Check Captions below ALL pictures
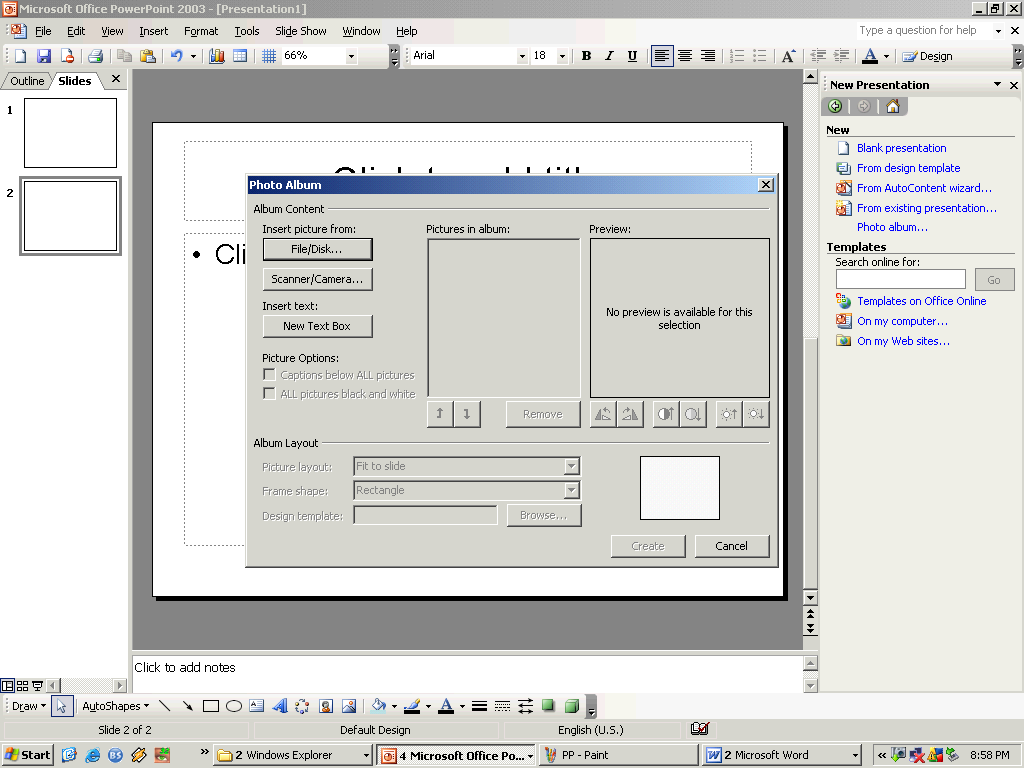 pos(269,375)
